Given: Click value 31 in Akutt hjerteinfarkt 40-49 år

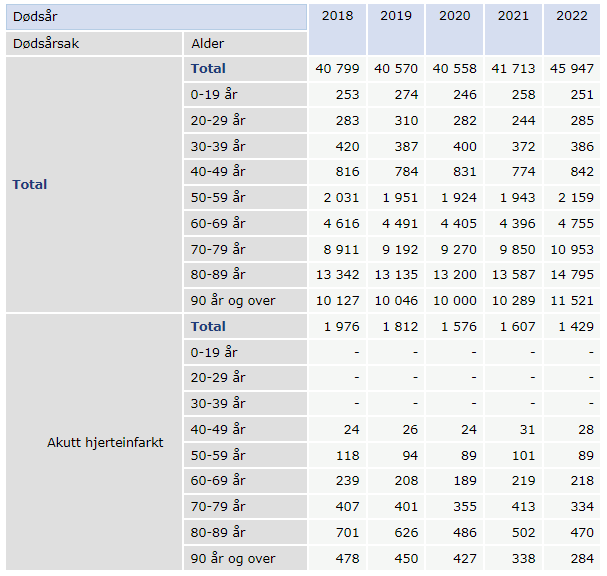Looking at the screenshot, I should click(x=527, y=429).
